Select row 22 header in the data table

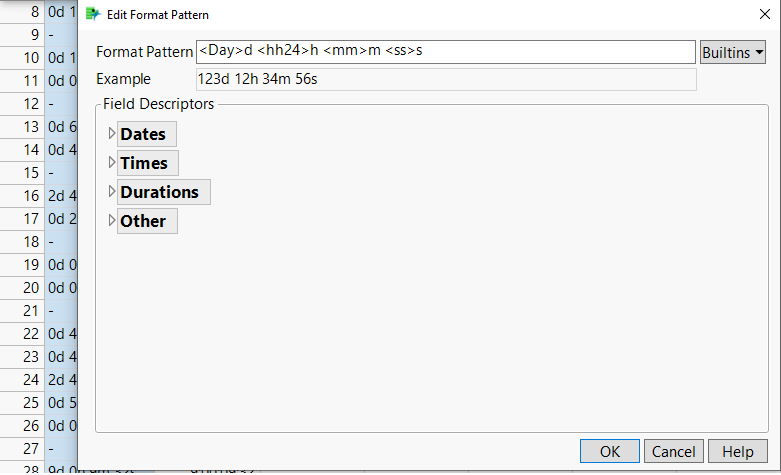[x=30, y=333]
